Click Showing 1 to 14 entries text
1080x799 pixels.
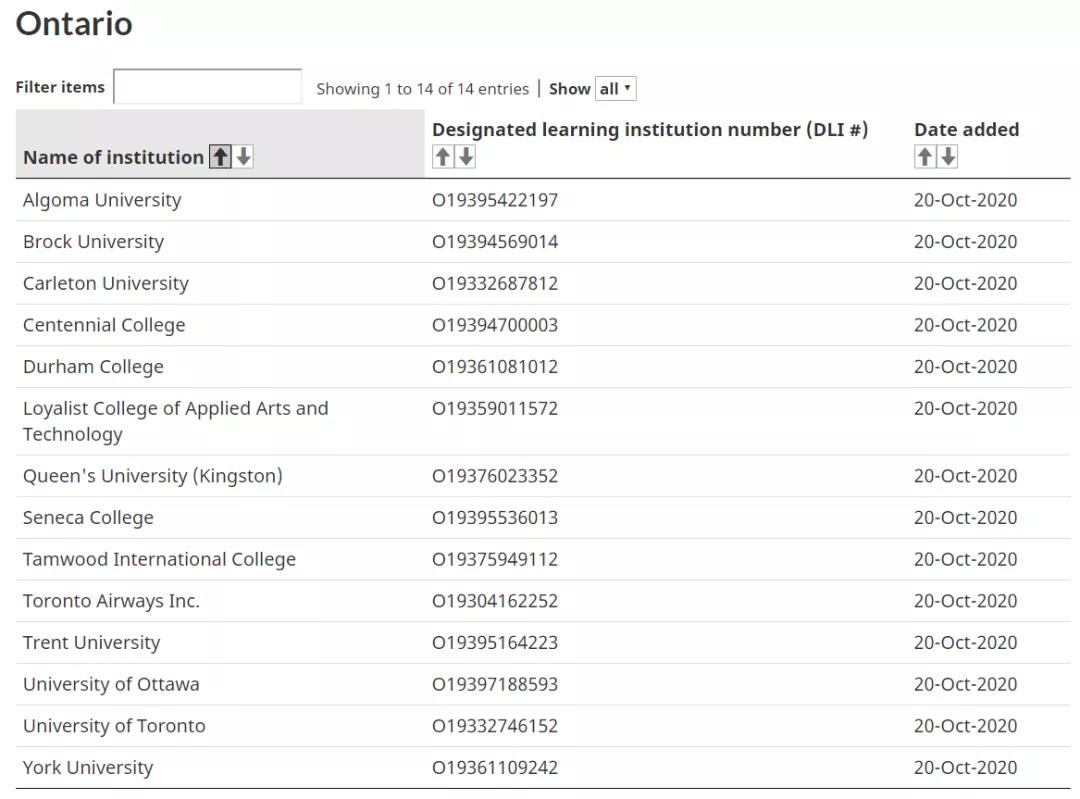click(x=422, y=89)
